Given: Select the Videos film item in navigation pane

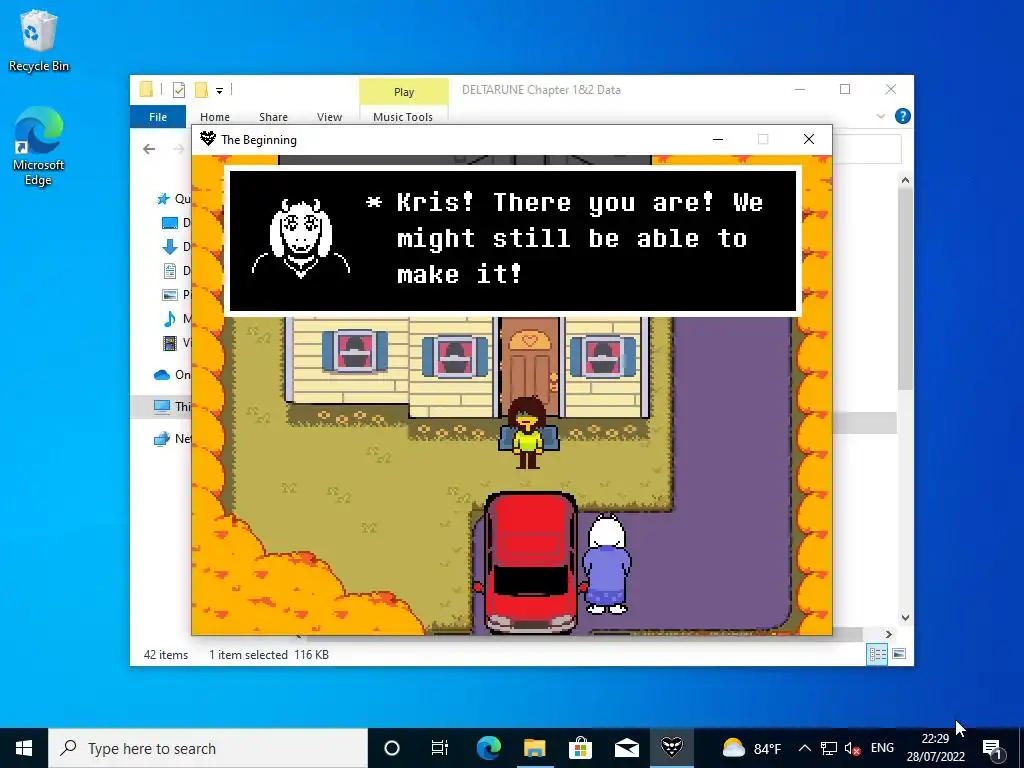Looking at the screenshot, I should [175, 342].
